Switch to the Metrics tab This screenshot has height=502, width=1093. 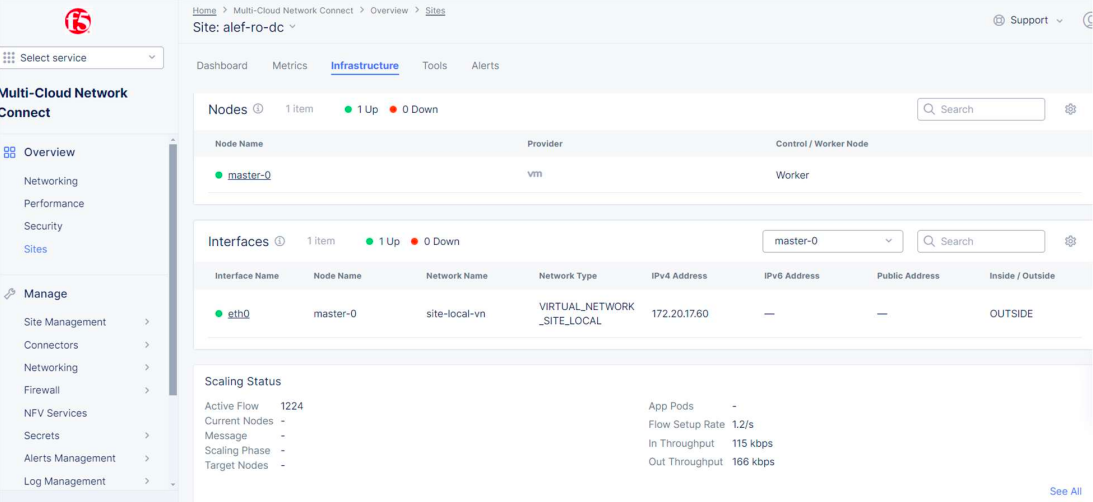(x=289, y=66)
